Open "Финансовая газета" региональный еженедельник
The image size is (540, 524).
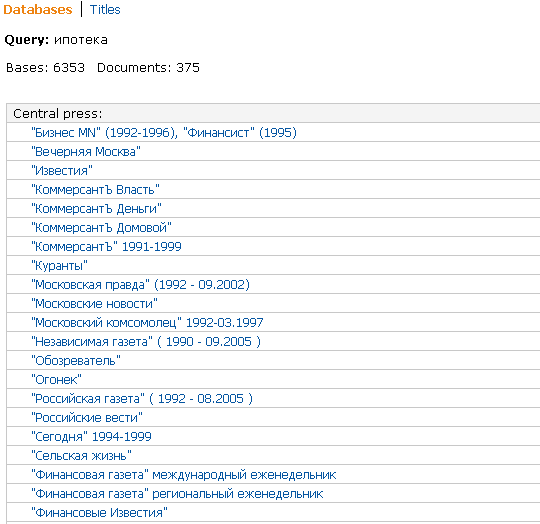[x=177, y=494]
